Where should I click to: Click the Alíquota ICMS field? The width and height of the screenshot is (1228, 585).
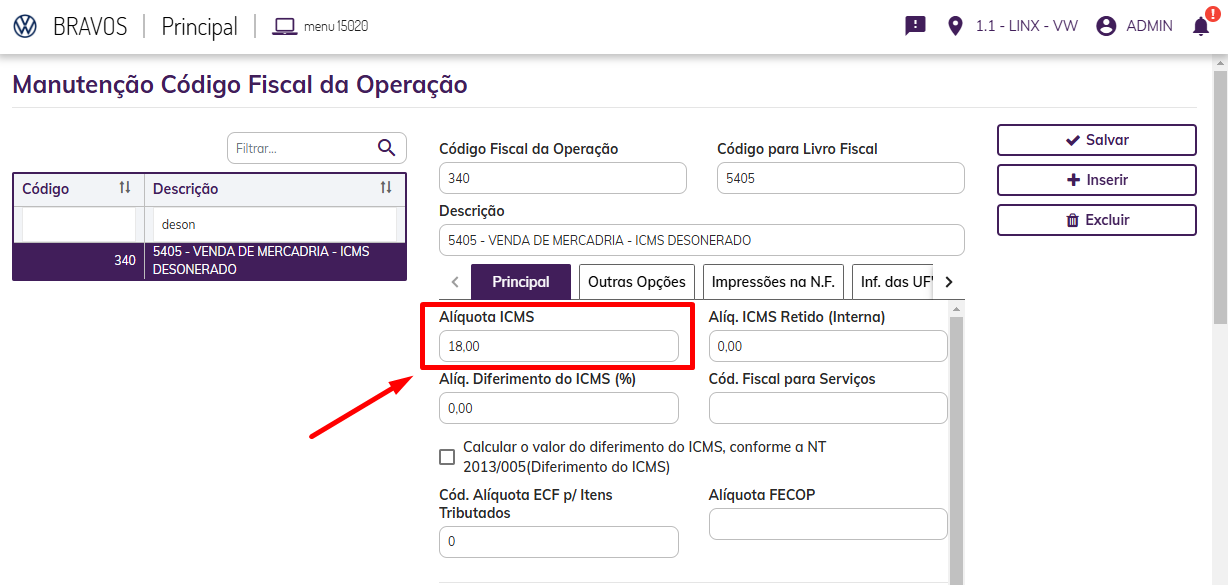[x=559, y=346]
